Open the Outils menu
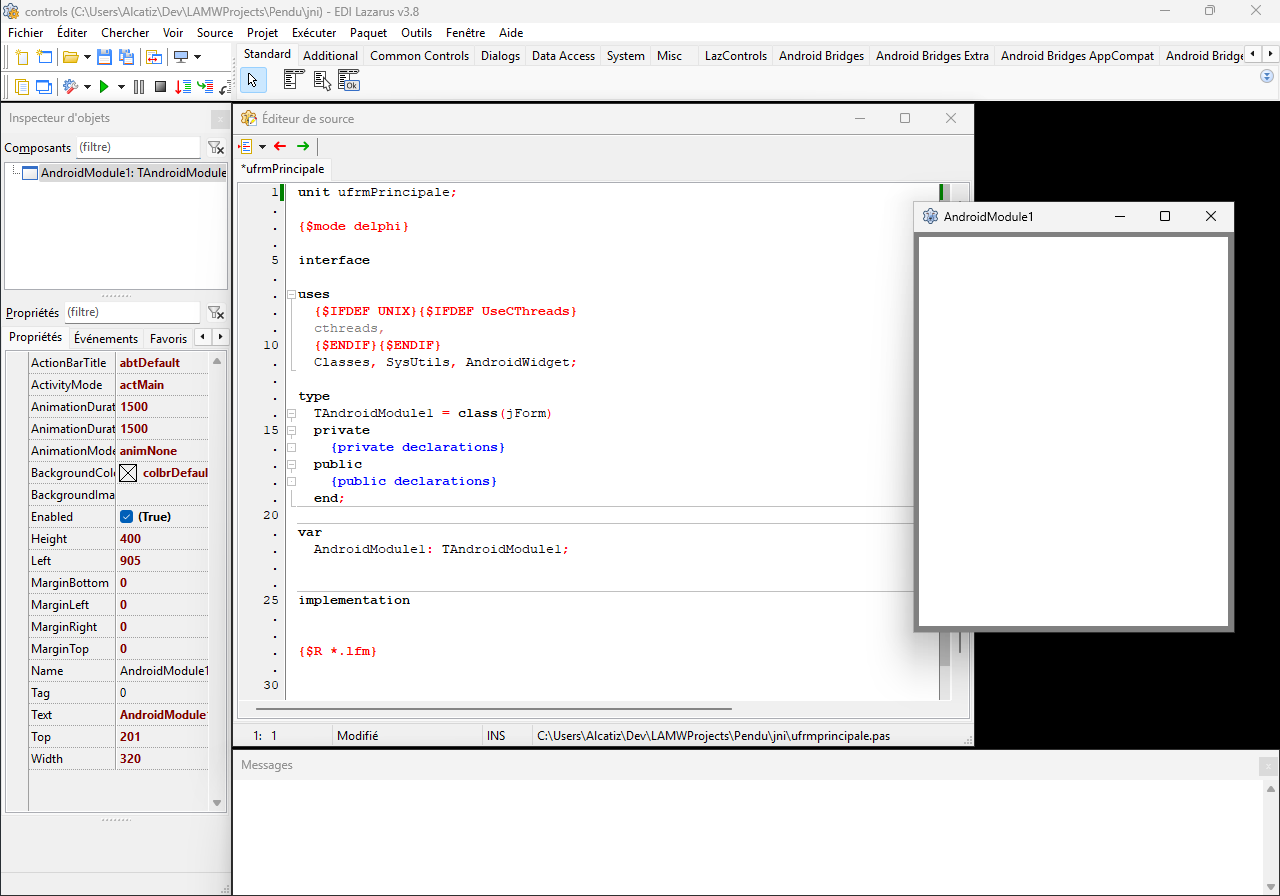1280x896 pixels. pyautogui.click(x=416, y=32)
